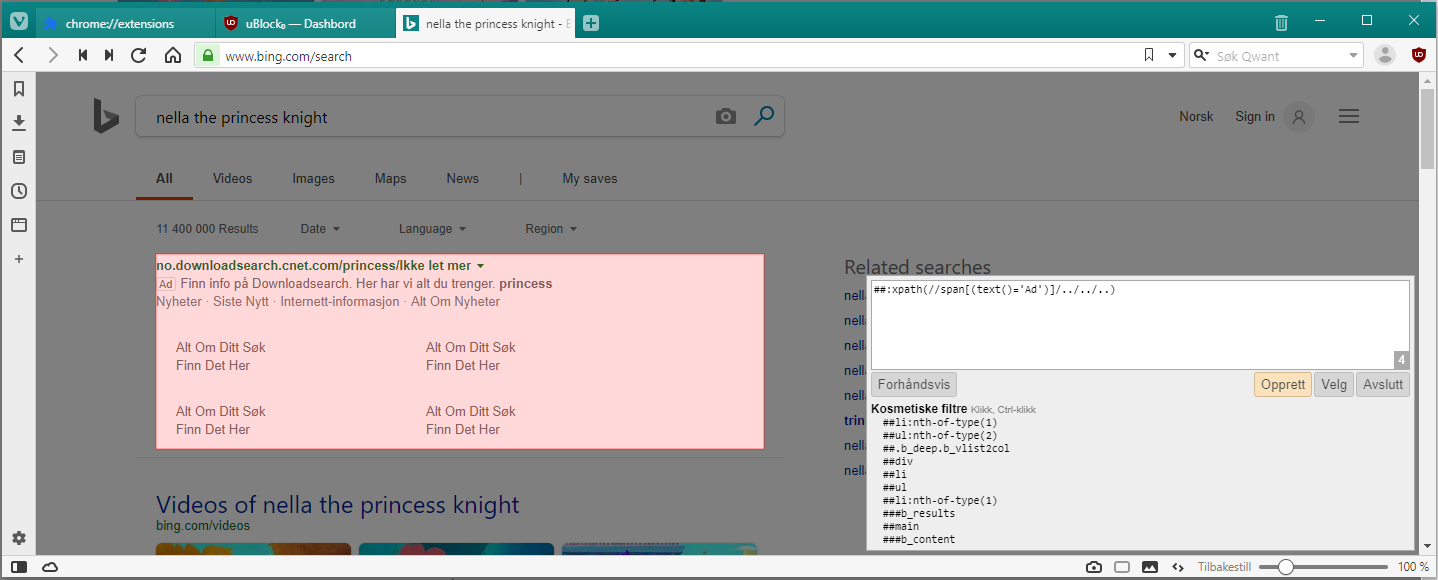Open the My saves tab
Viewport: 1438px width, 580px height.
[590, 178]
